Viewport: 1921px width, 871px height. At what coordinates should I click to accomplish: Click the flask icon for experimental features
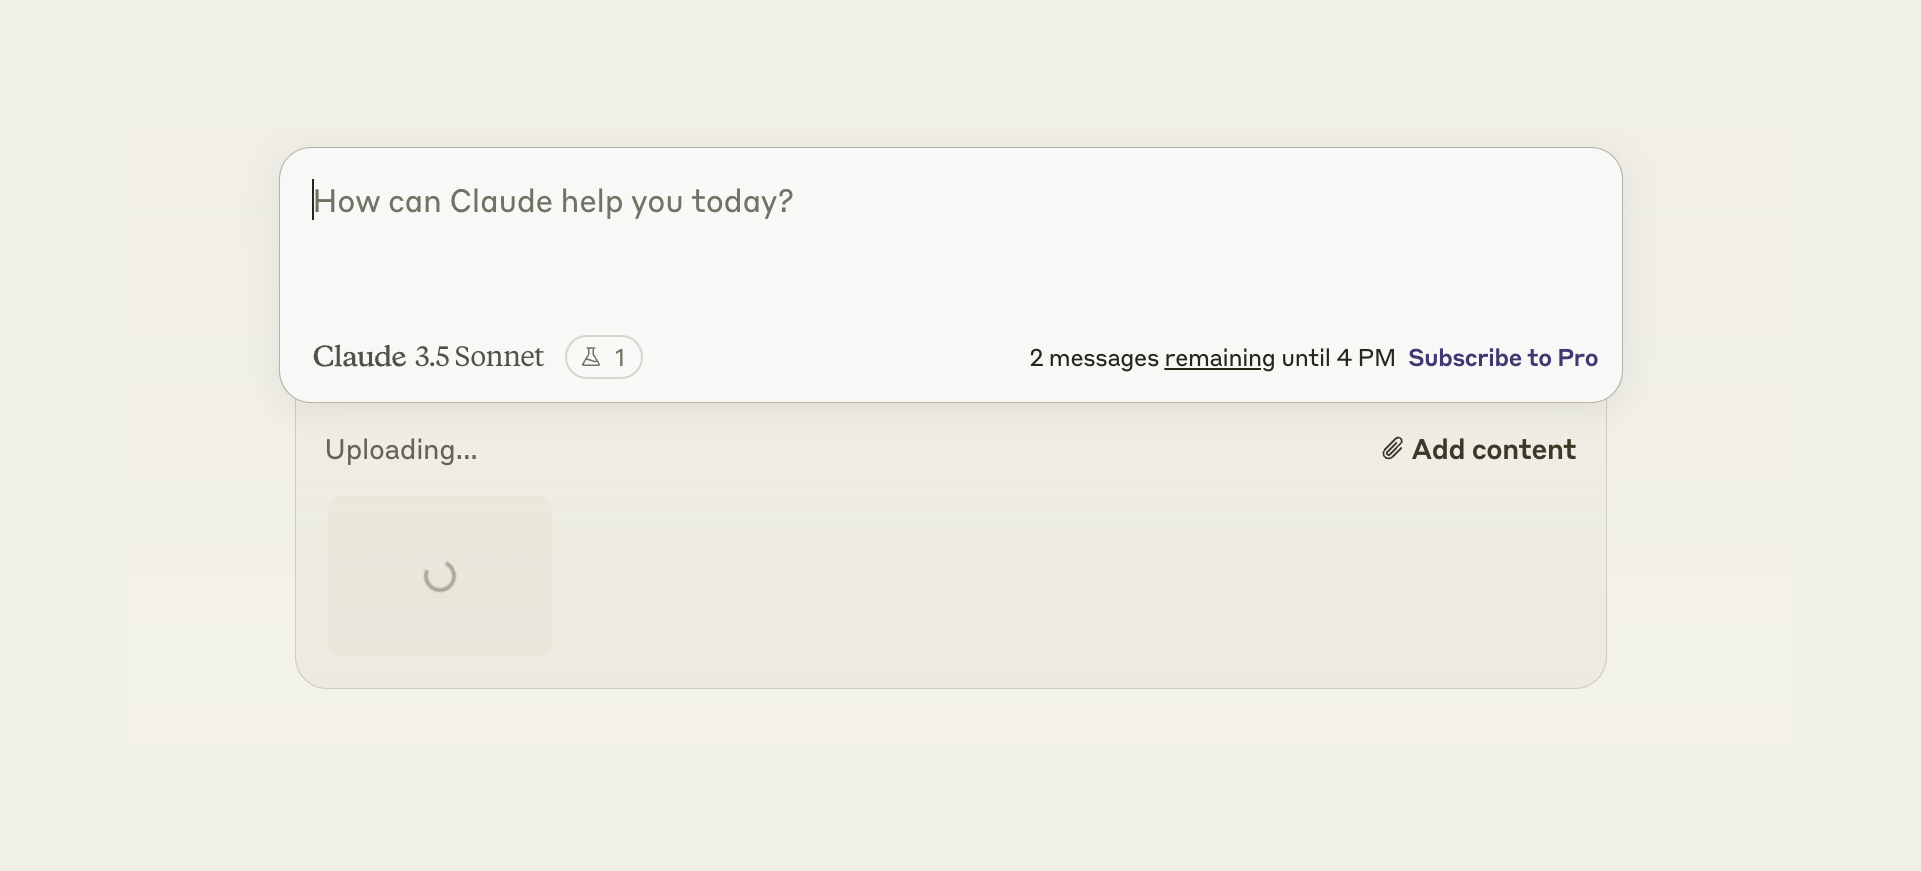(x=591, y=357)
